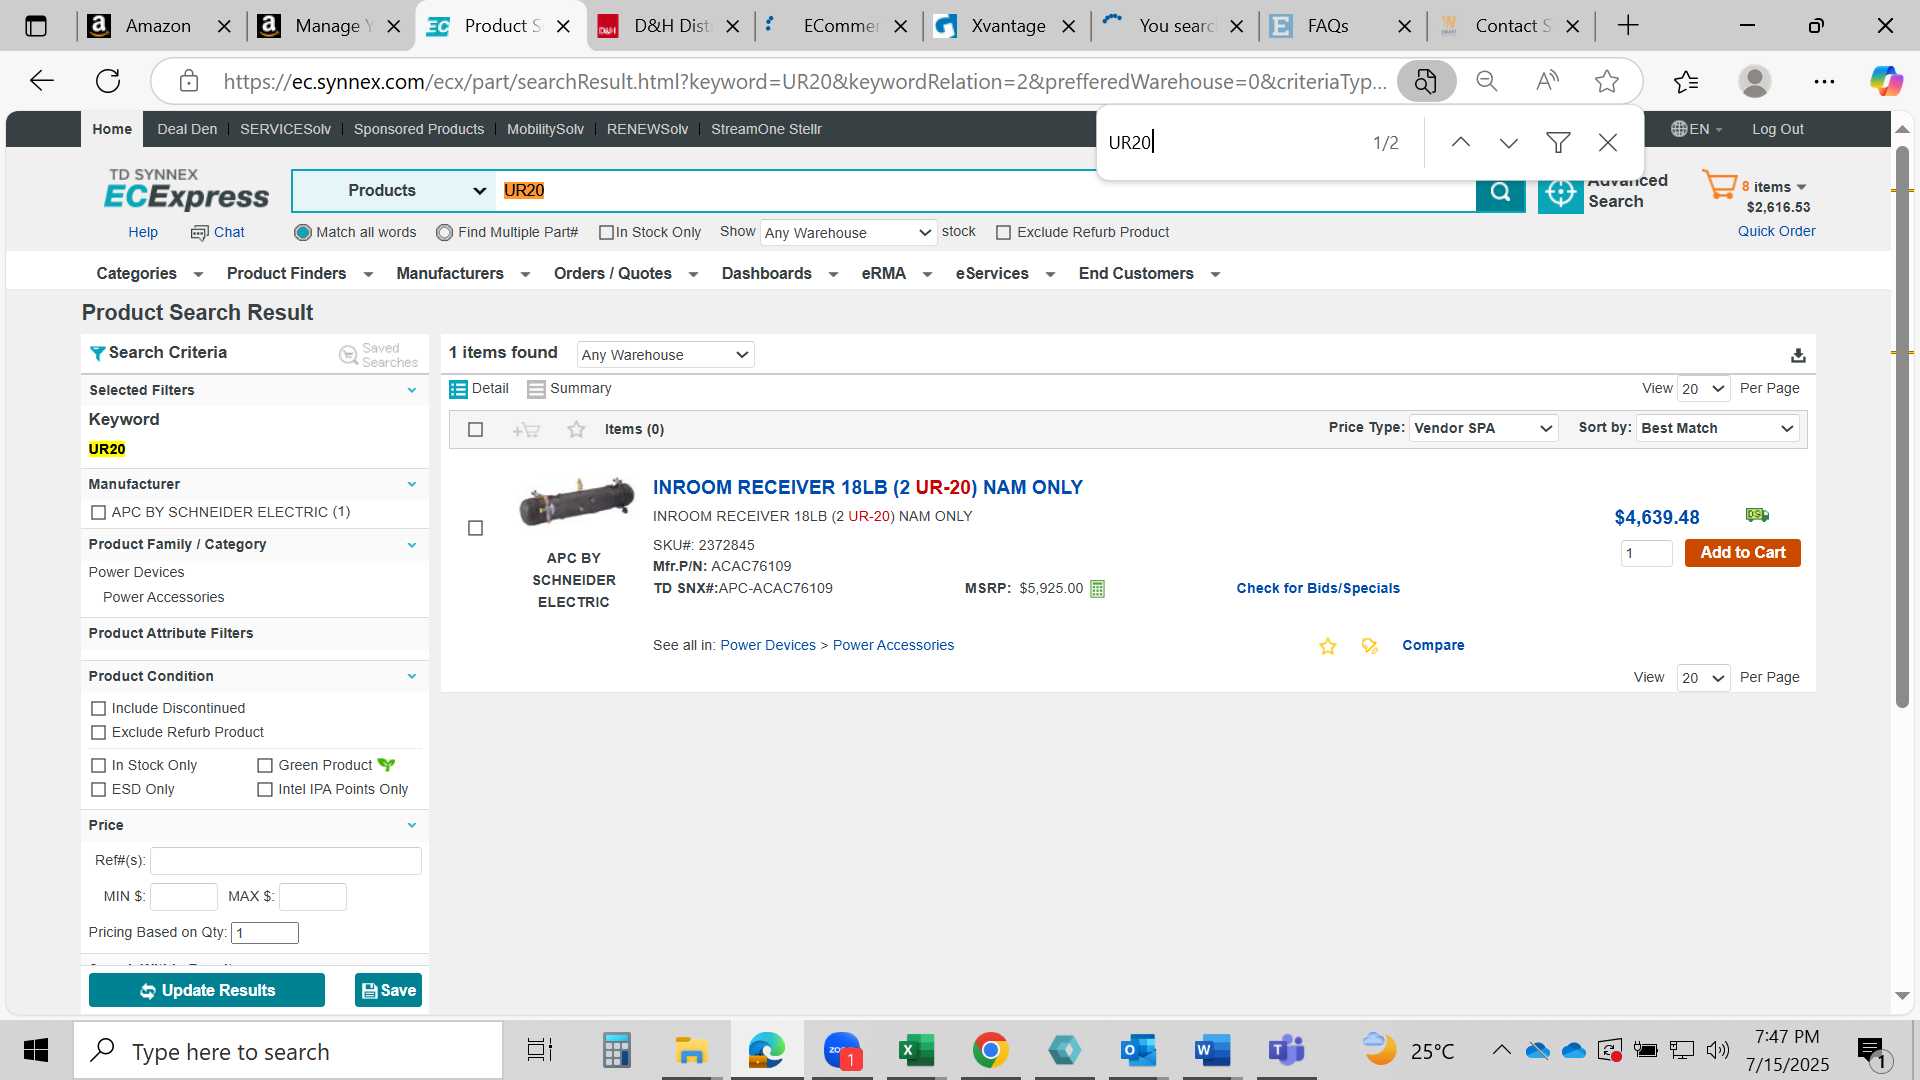
Task: Open the Orders / Quotes menu
Action: tap(625, 274)
